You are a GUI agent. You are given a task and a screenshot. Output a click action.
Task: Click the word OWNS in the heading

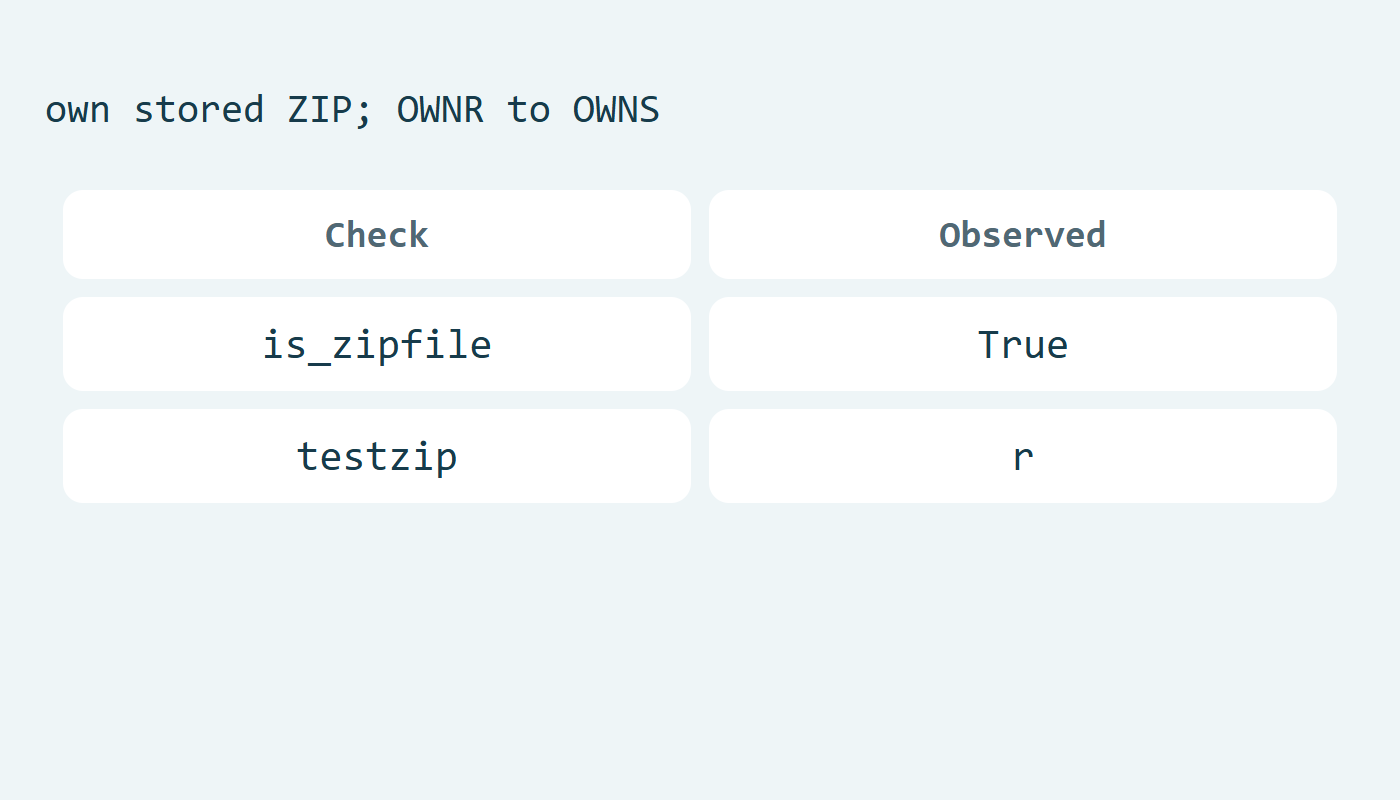616,109
